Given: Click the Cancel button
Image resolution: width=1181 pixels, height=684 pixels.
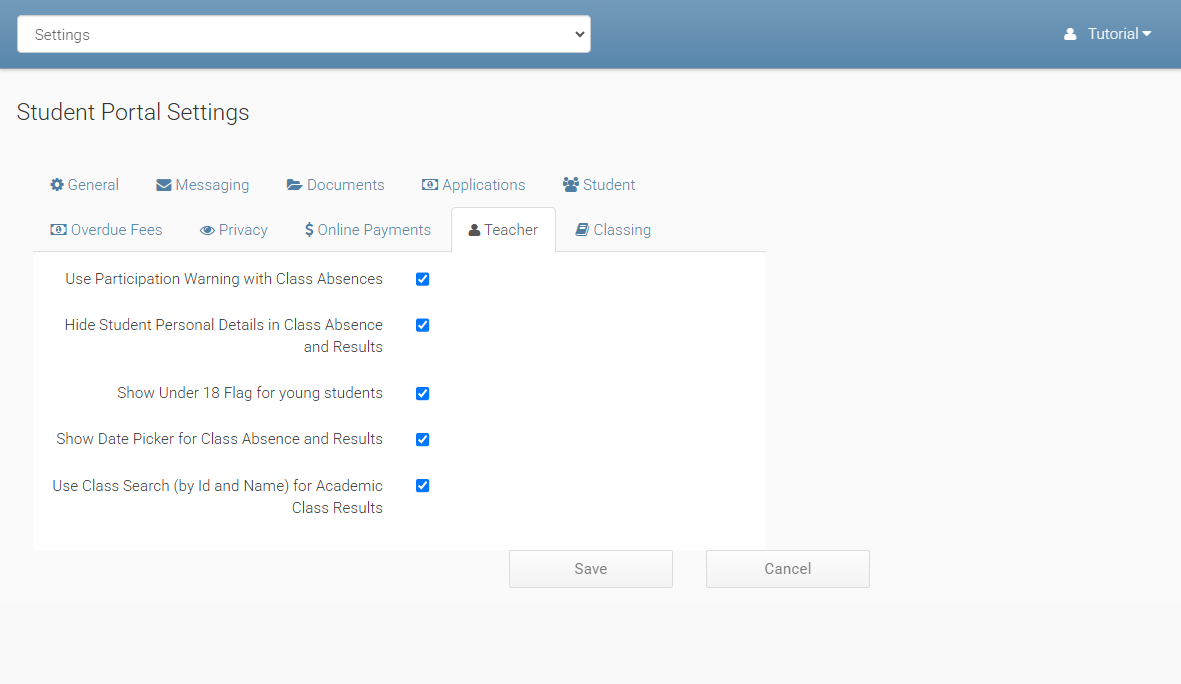Looking at the screenshot, I should 787,569.
